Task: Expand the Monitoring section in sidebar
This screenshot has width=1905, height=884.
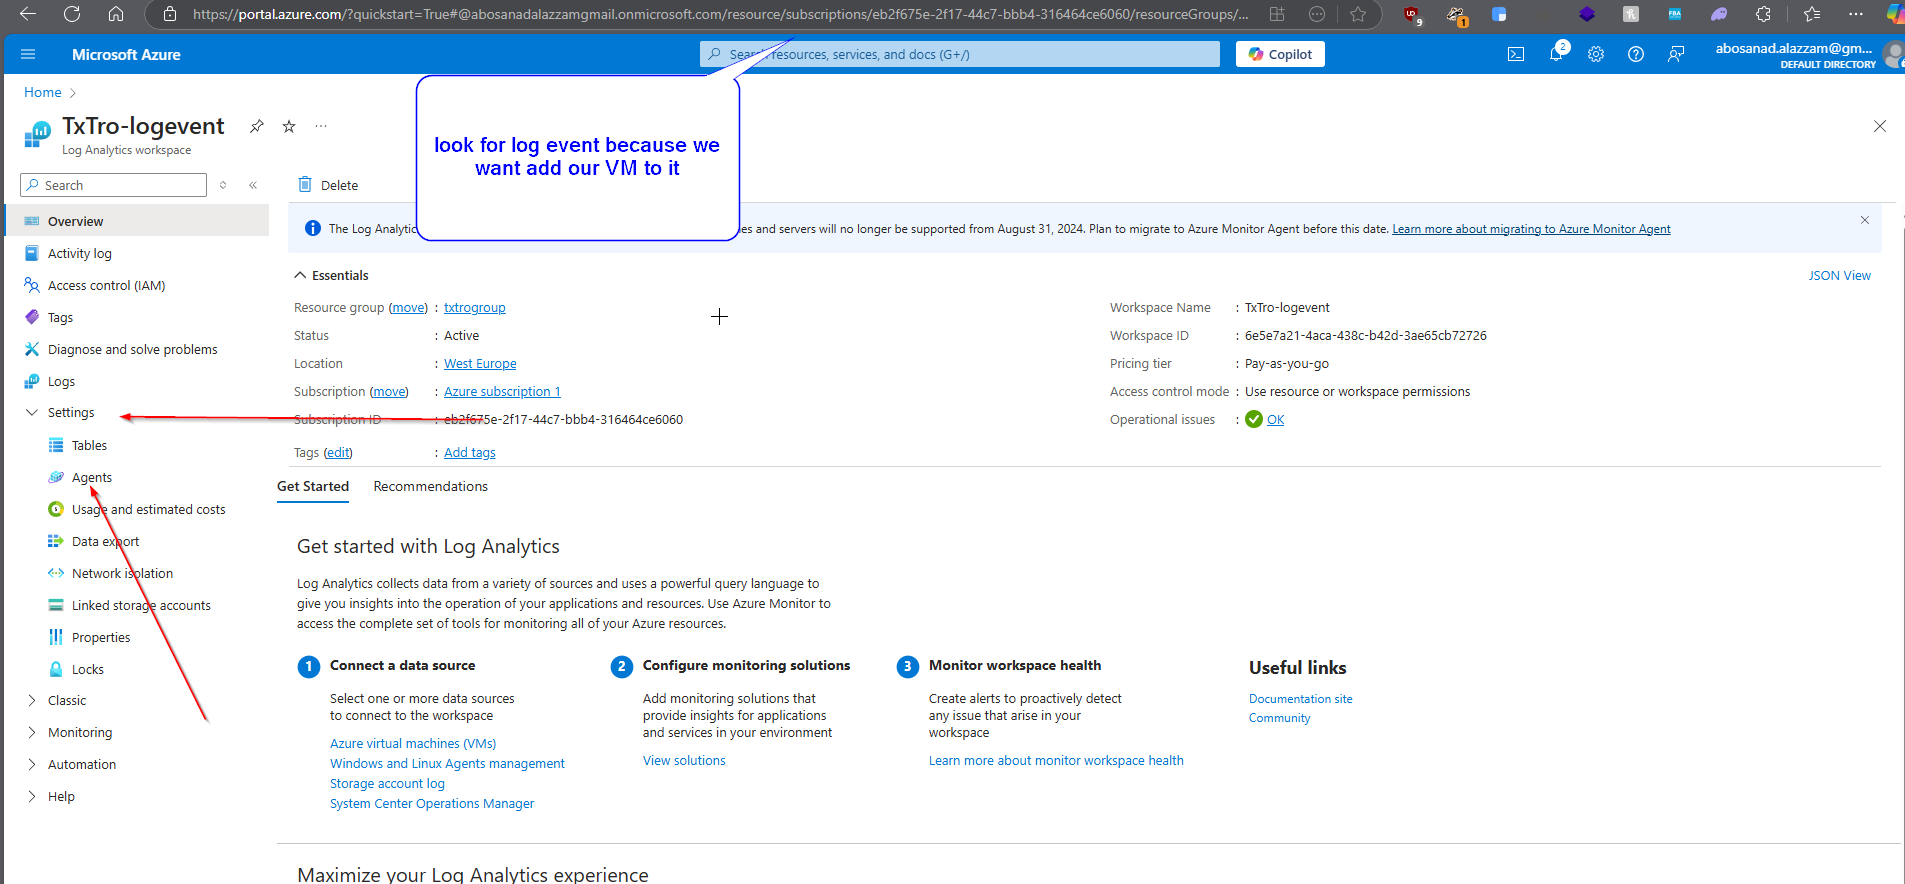Action: point(32,732)
